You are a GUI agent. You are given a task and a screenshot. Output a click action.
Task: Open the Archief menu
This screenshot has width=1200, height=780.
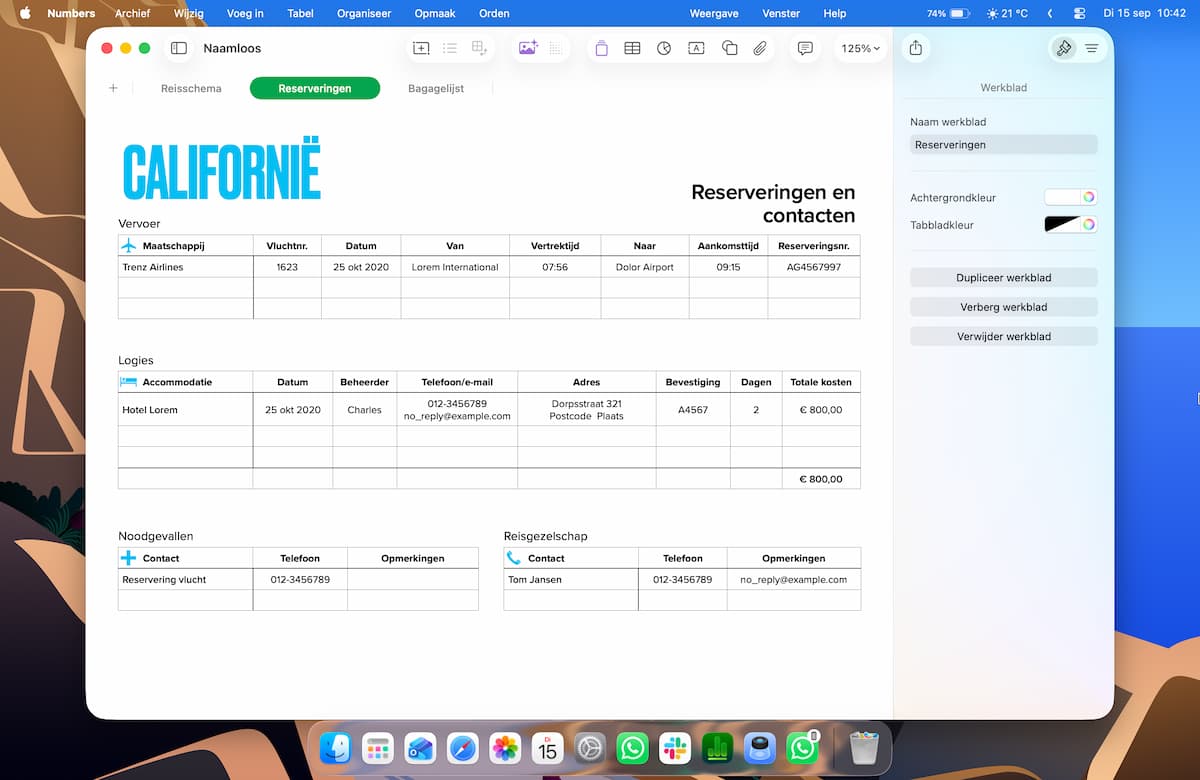pos(132,14)
